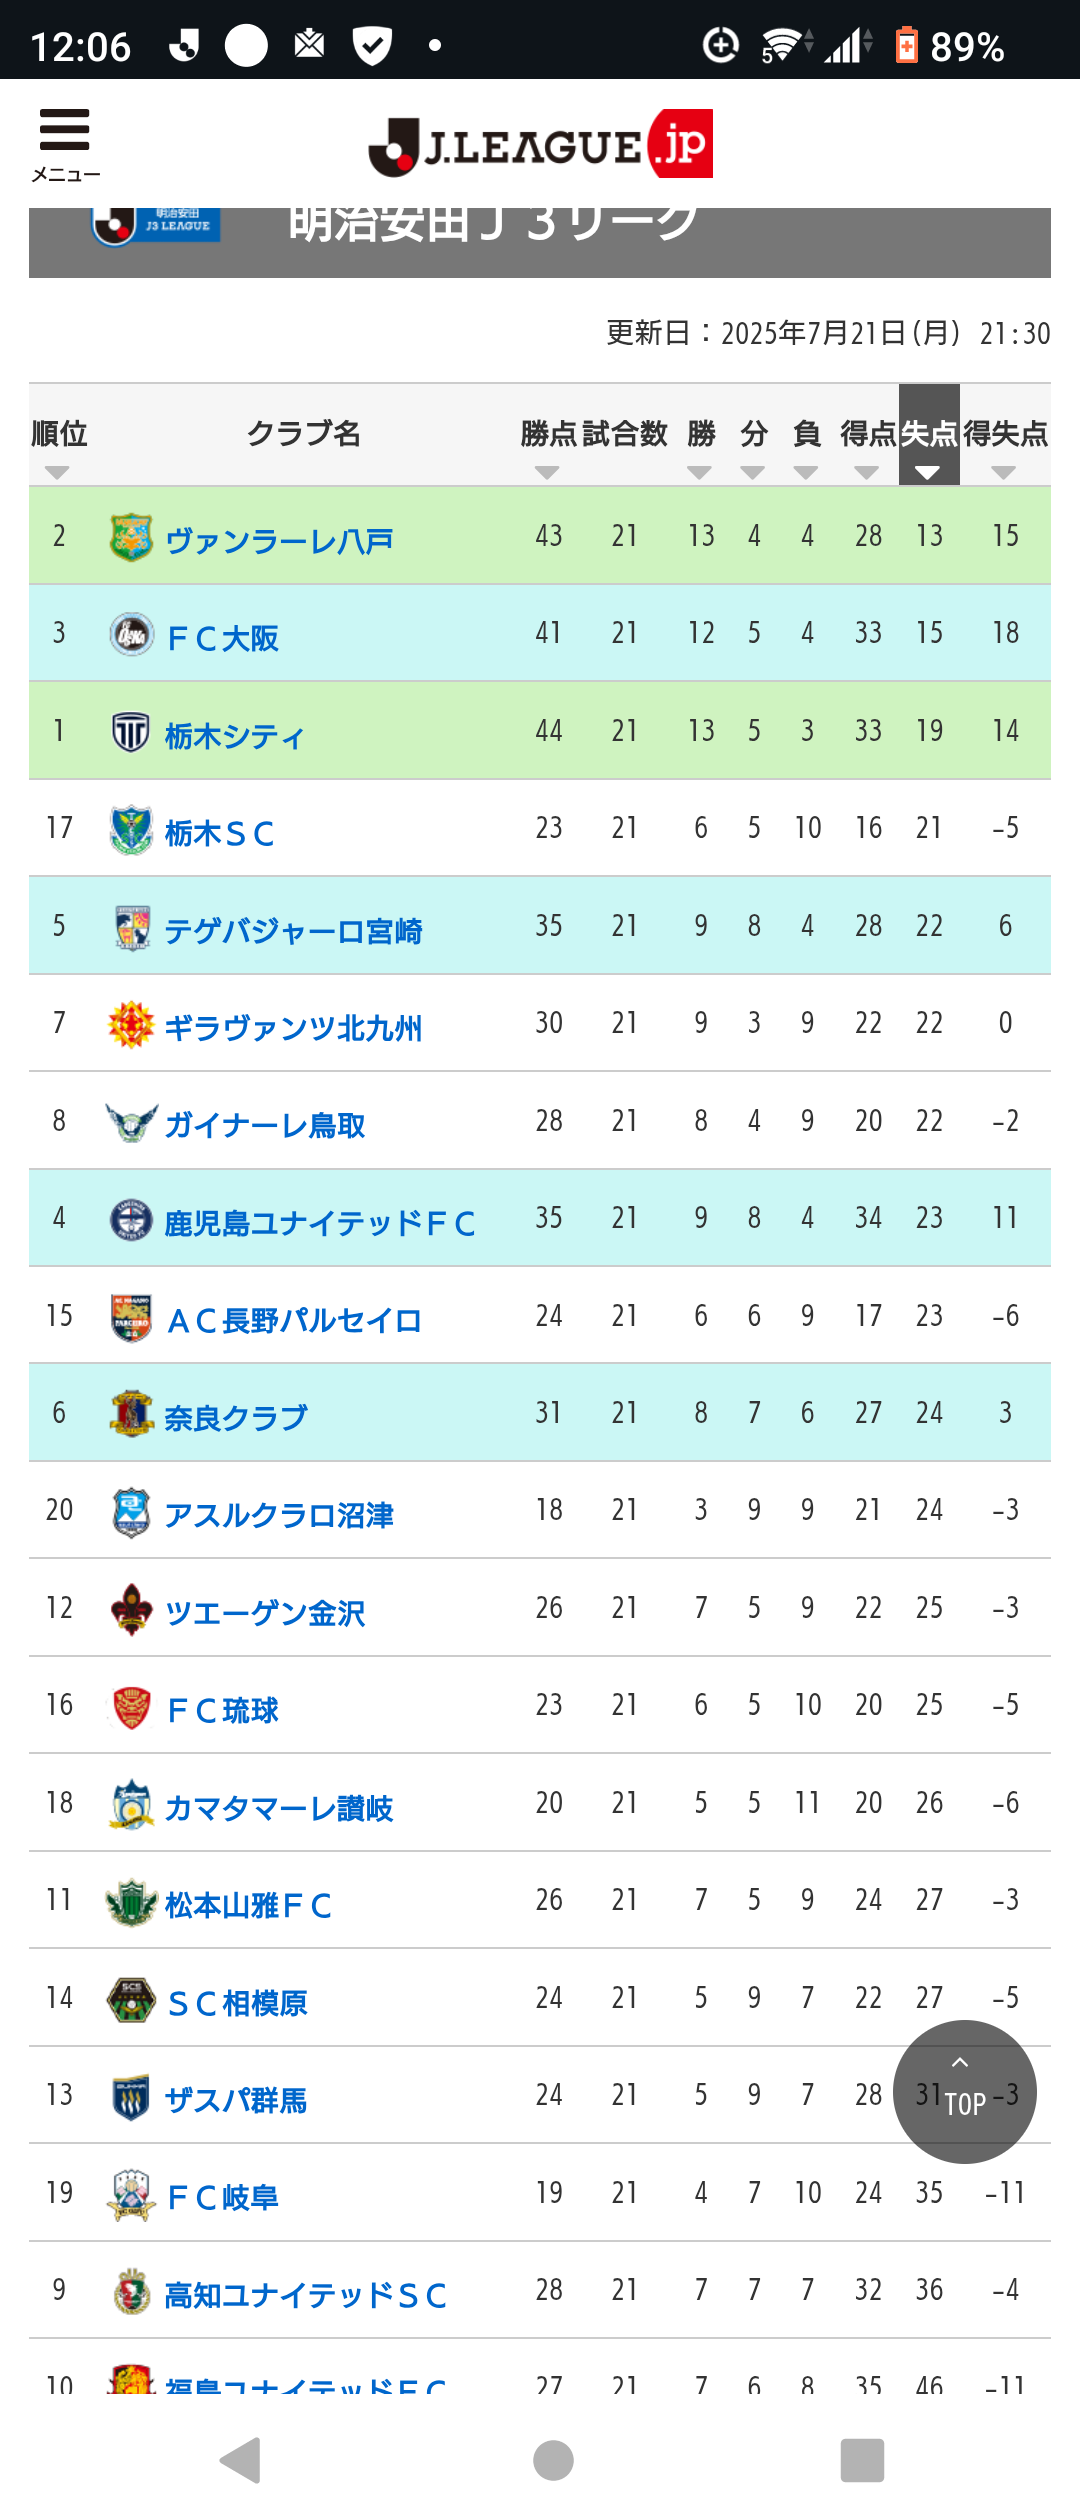Image resolution: width=1080 pixels, height=2520 pixels.
Task: Open the hamburger menu icon
Action: 65,144
